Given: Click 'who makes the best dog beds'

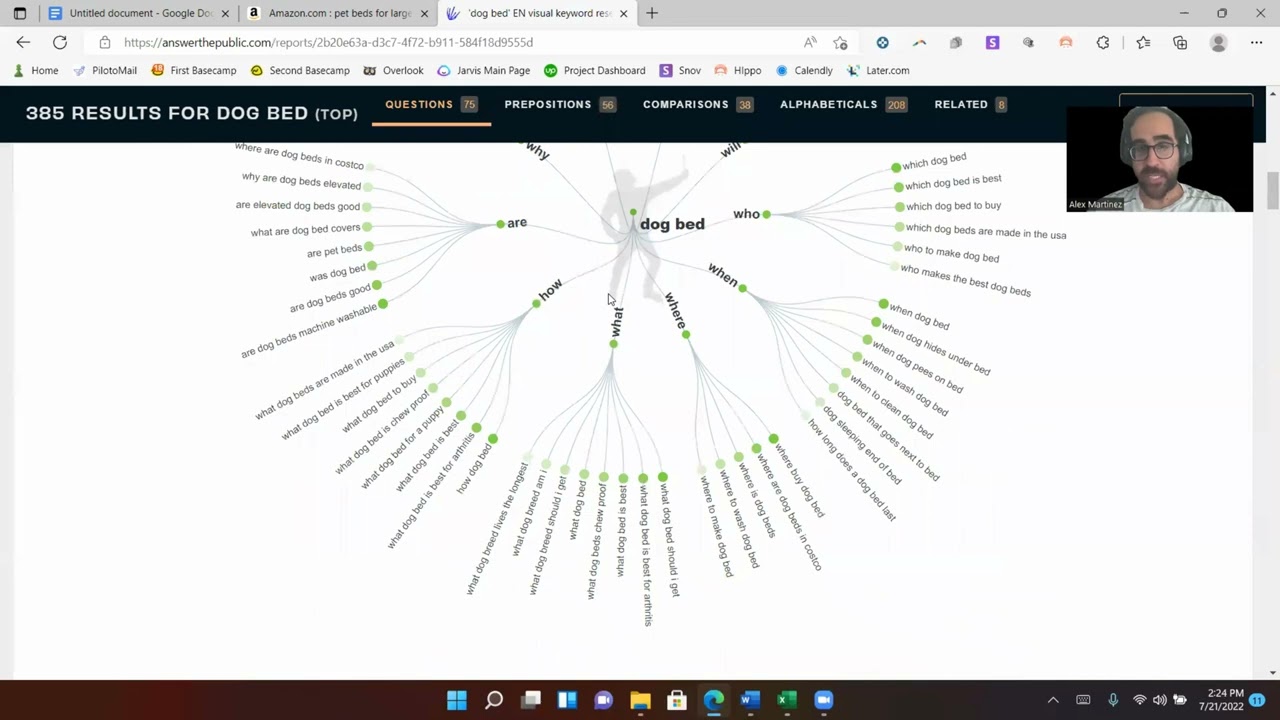Looking at the screenshot, I should [x=965, y=280].
